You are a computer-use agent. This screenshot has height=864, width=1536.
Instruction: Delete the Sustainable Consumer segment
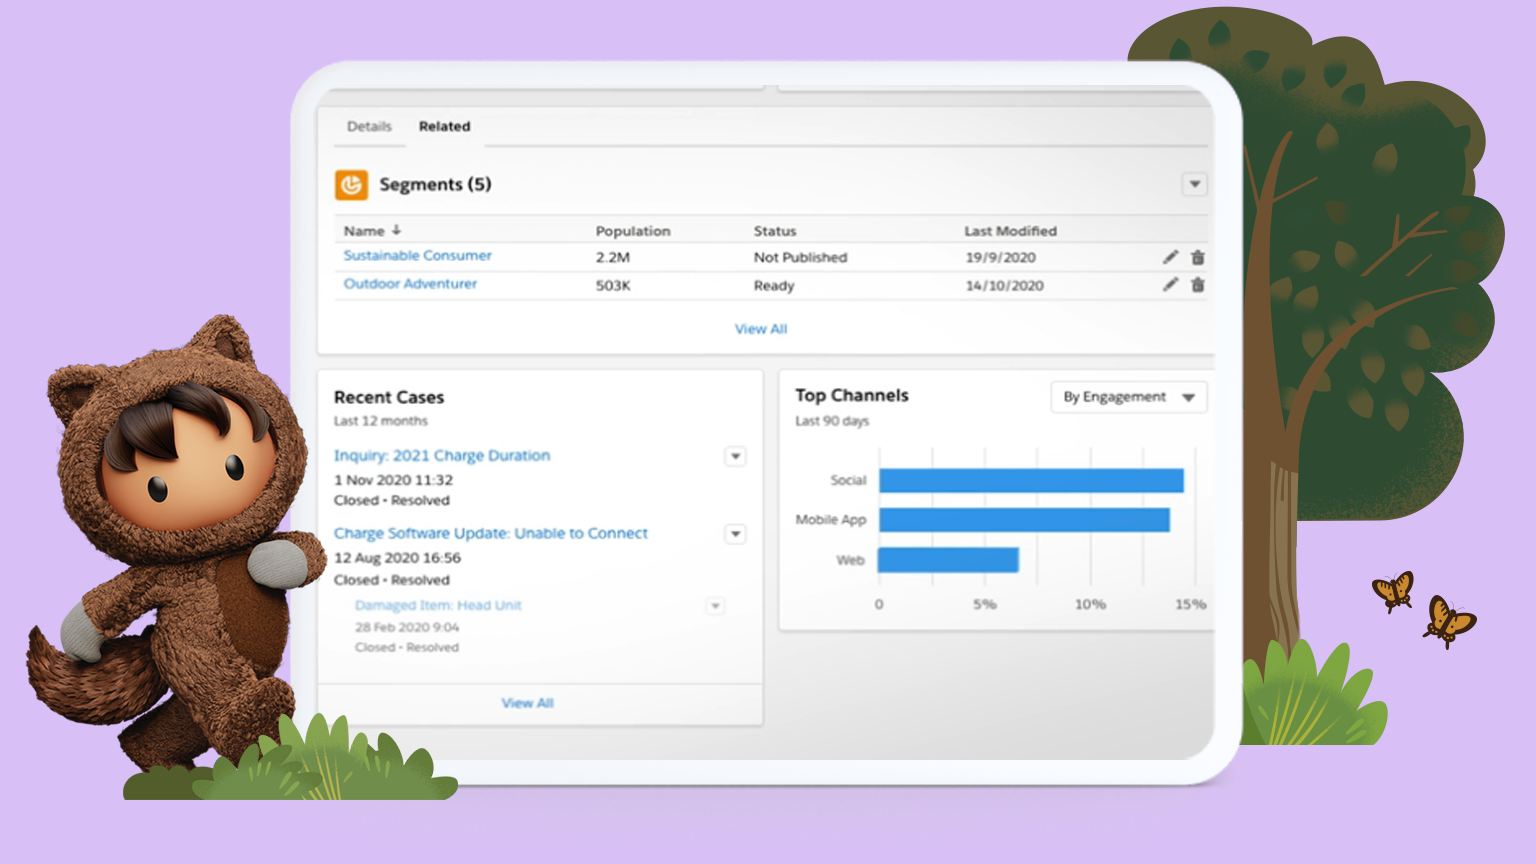click(1197, 257)
